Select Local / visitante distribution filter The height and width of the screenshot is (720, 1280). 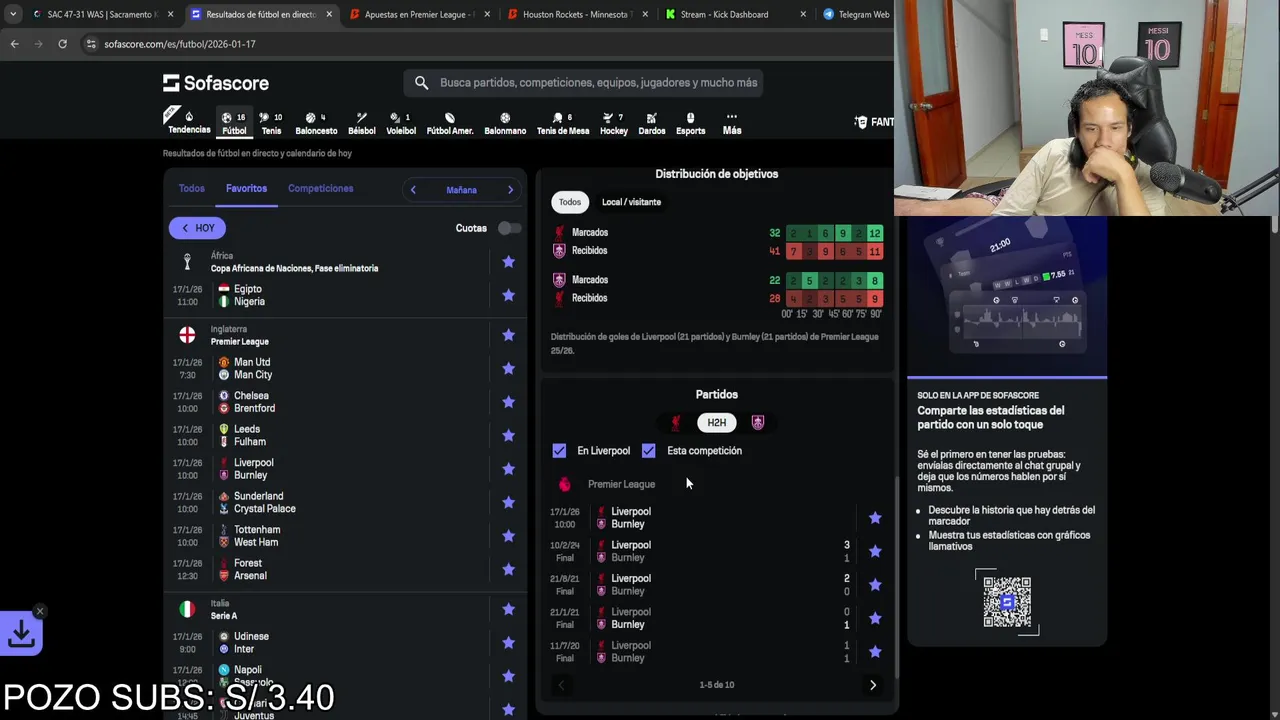pyautogui.click(x=631, y=202)
